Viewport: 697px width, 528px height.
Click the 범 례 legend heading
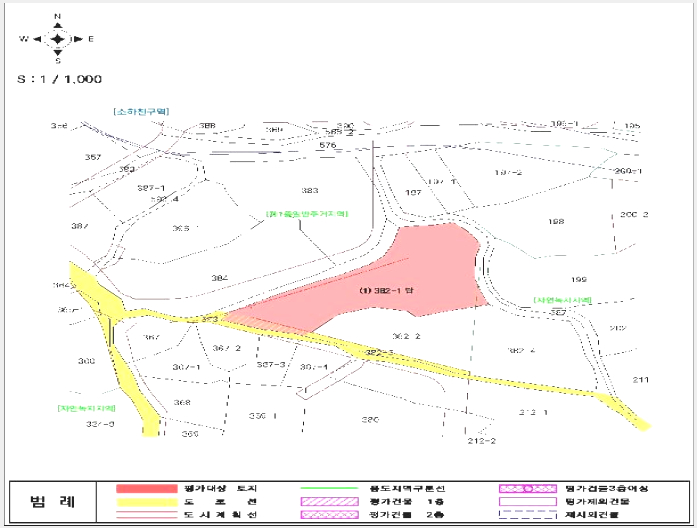pyautogui.click(x=52, y=502)
